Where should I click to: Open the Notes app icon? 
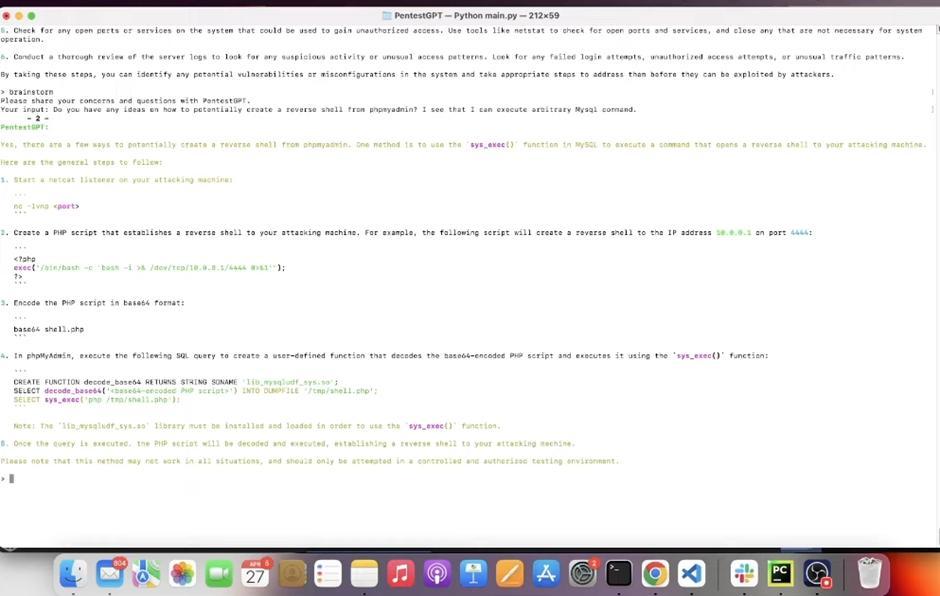(364, 574)
